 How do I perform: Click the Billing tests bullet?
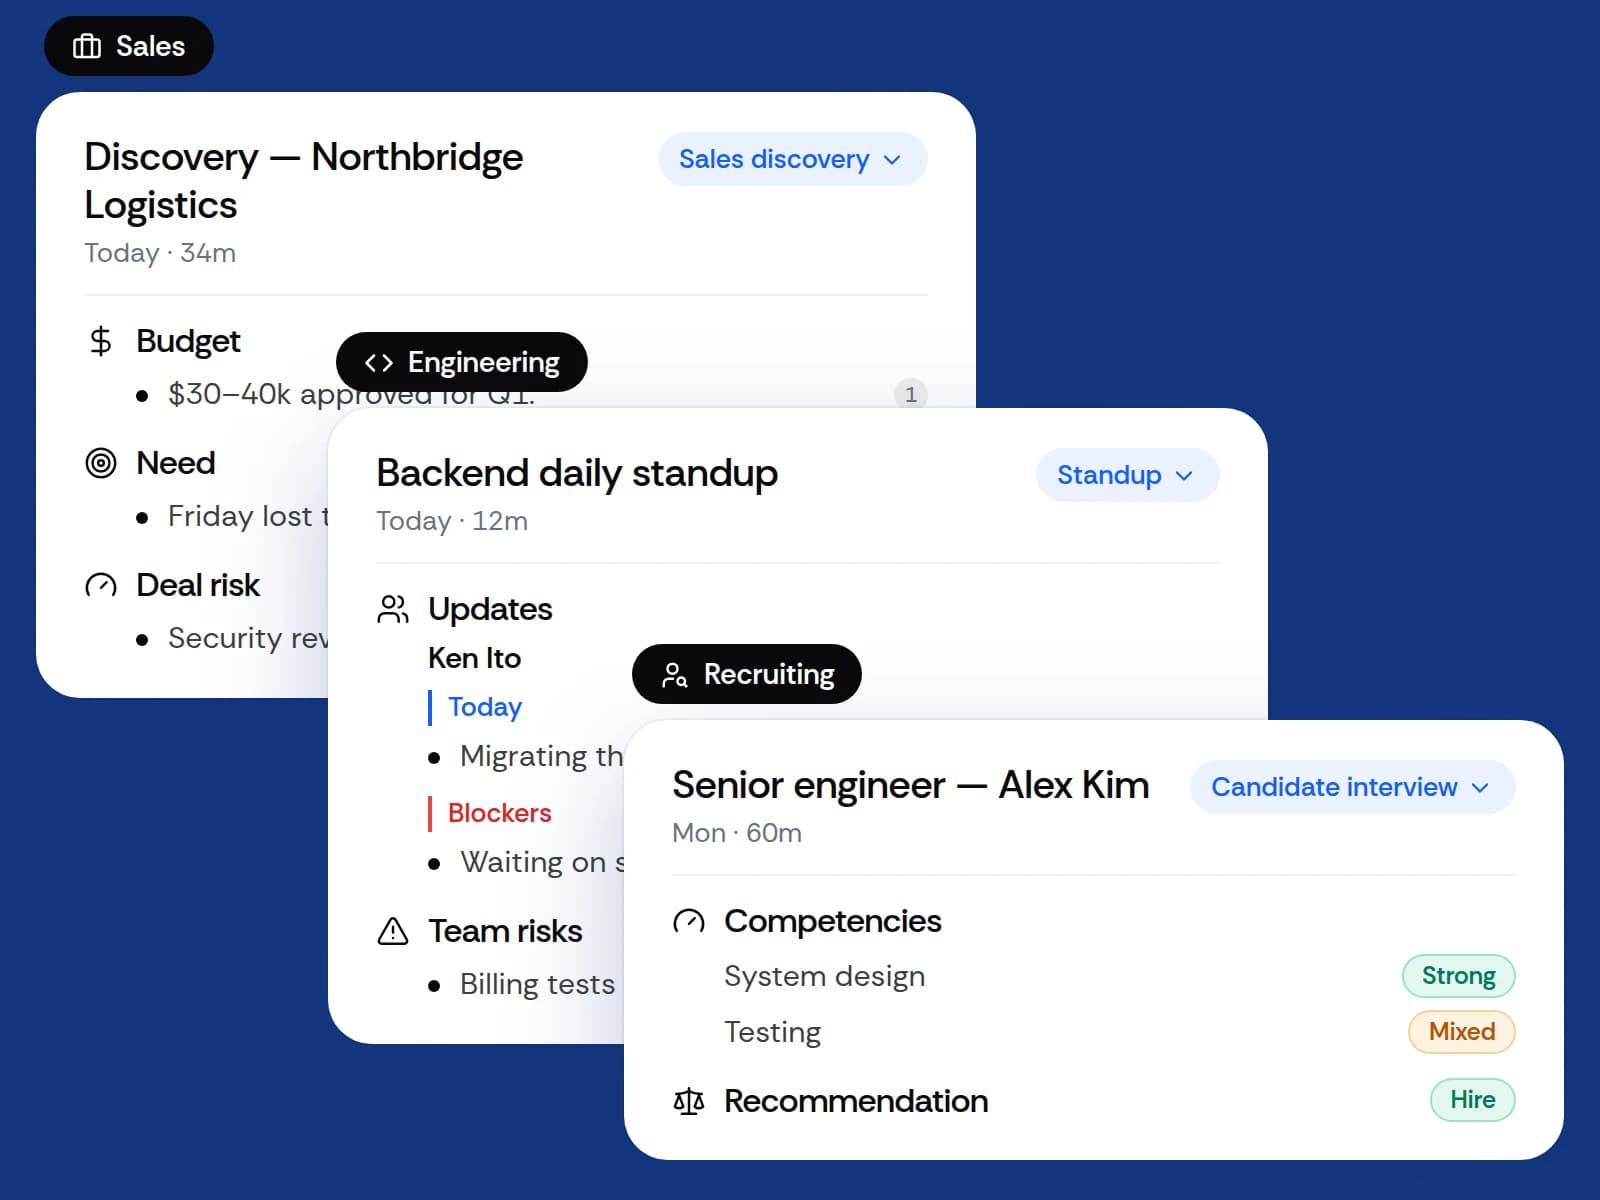[x=526, y=985]
